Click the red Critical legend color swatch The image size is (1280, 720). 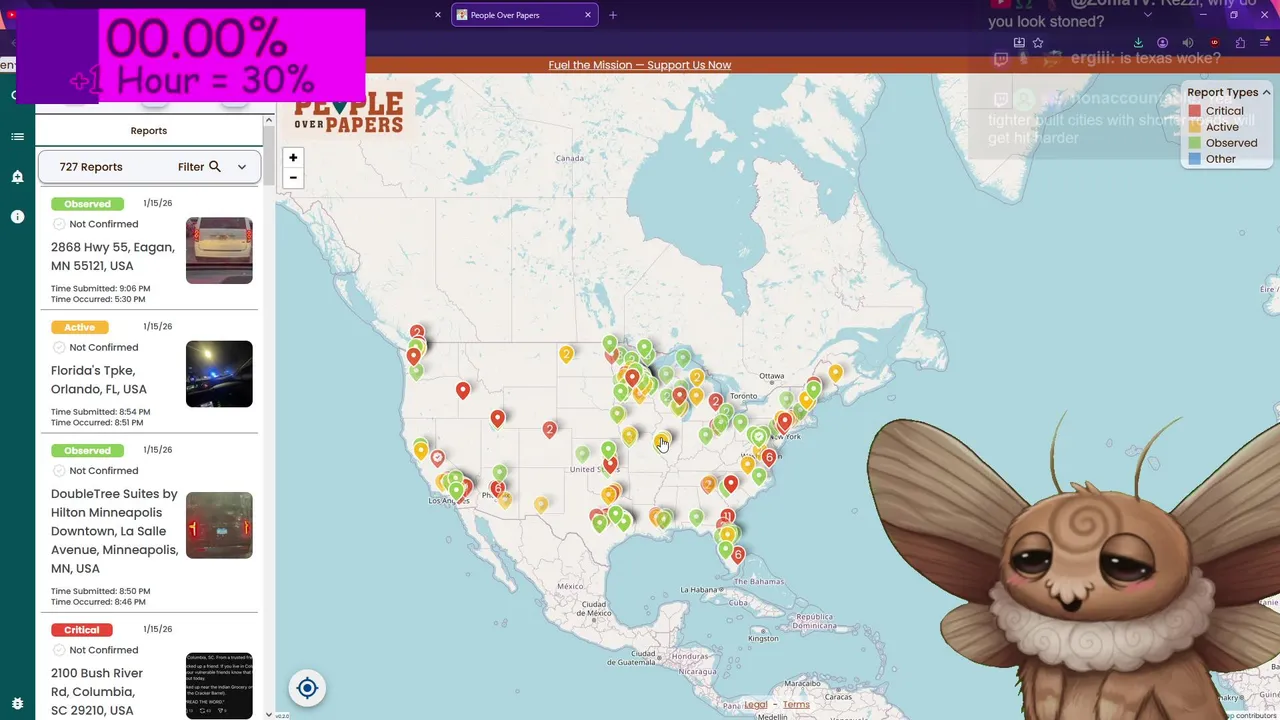pos(1194,111)
